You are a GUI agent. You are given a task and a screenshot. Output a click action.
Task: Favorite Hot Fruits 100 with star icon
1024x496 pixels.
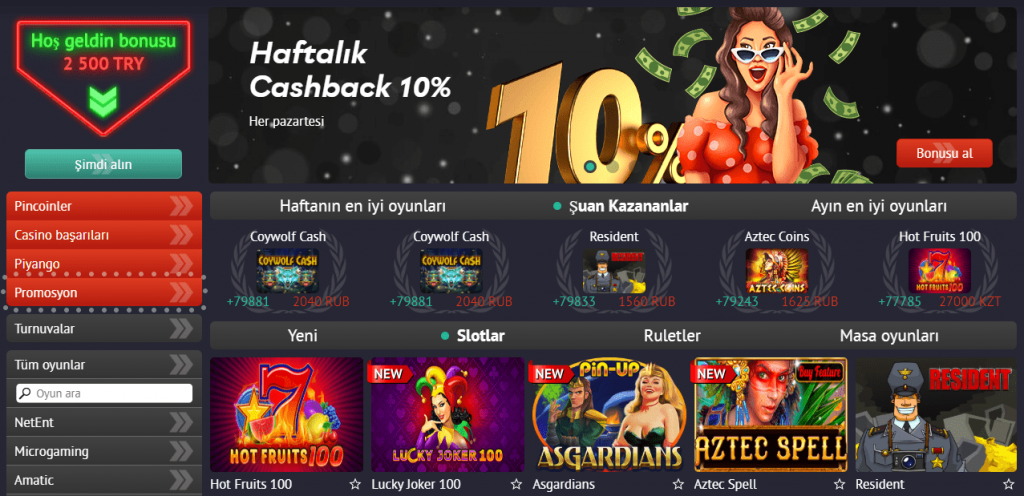pyautogui.click(x=355, y=484)
